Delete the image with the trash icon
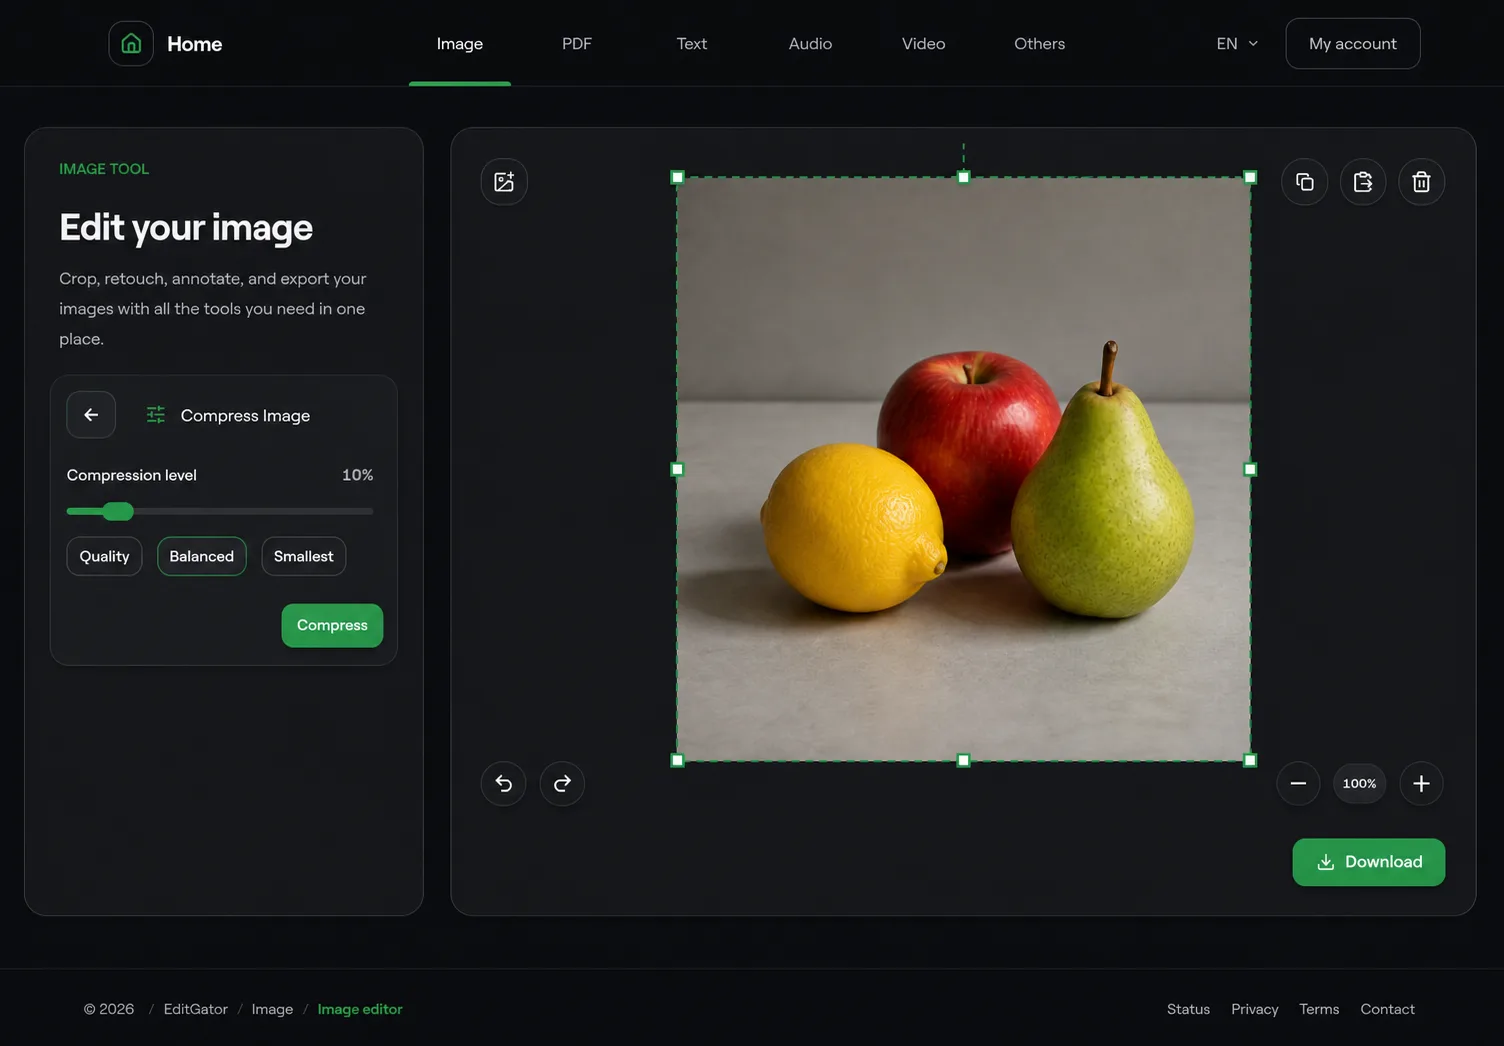 click(1421, 182)
